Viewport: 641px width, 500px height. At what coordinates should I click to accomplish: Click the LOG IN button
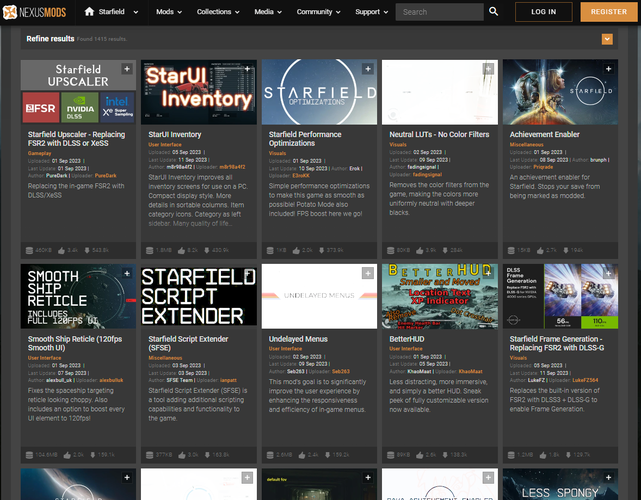point(544,12)
